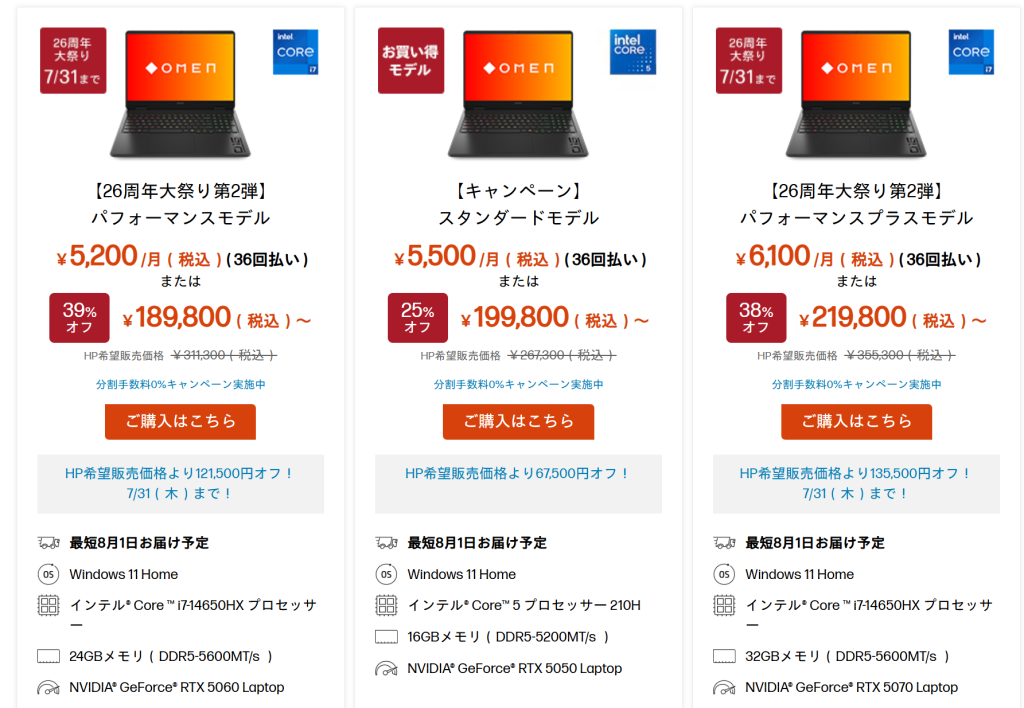Open the 分割手数料0%キャンペーン link under ¥199,800
The image size is (1024, 708).
pyautogui.click(x=519, y=384)
